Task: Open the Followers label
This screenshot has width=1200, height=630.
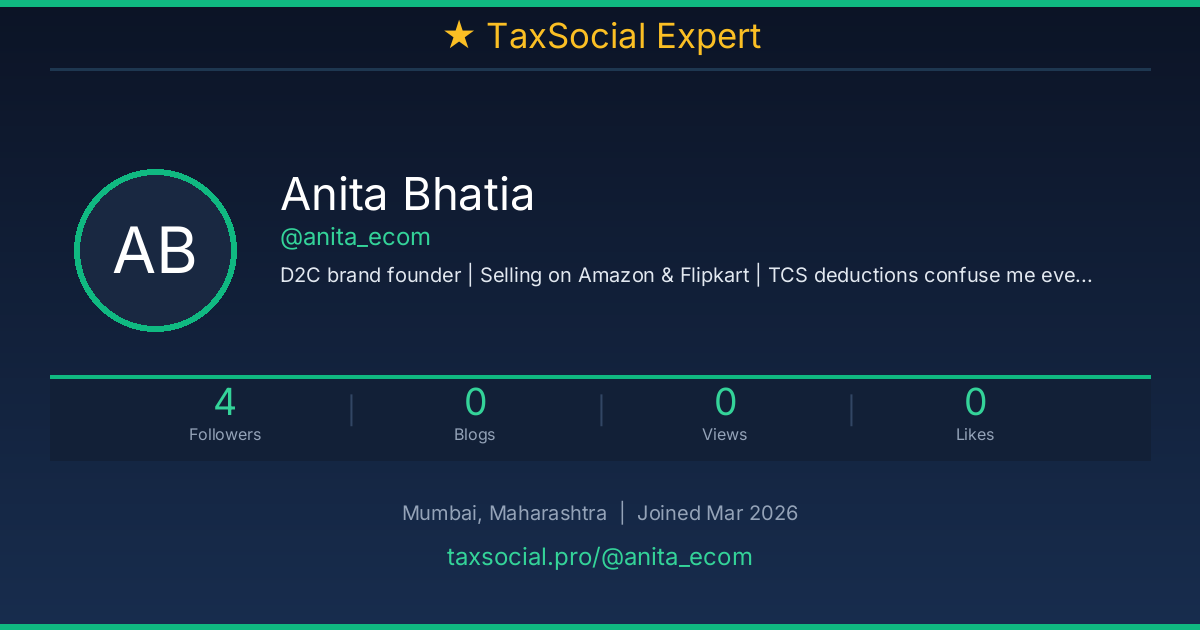Action: (225, 435)
